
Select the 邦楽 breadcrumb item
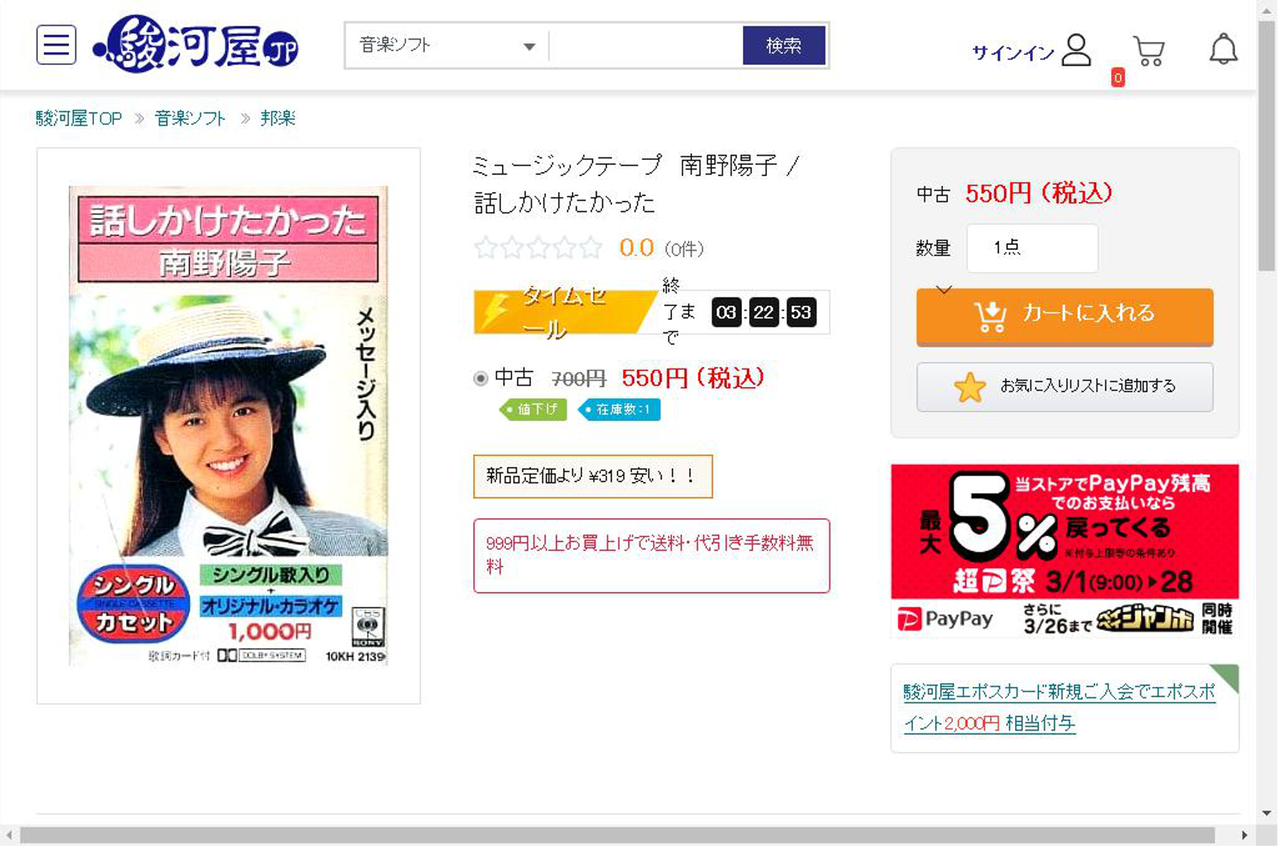[x=277, y=117]
